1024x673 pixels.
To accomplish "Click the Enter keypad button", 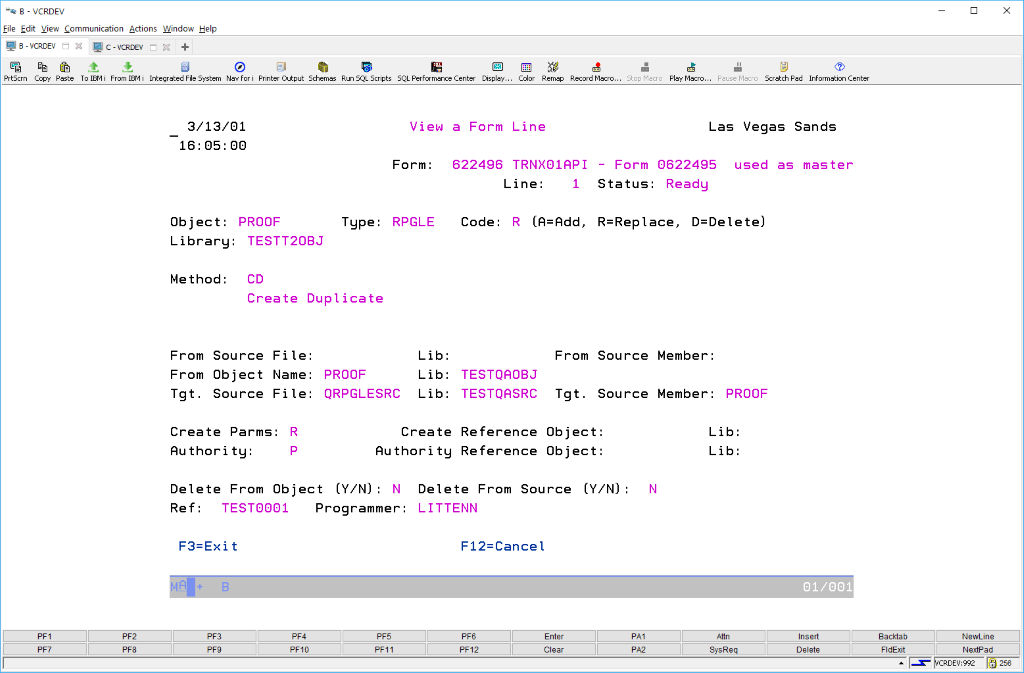I will click(x=554, y=636).
